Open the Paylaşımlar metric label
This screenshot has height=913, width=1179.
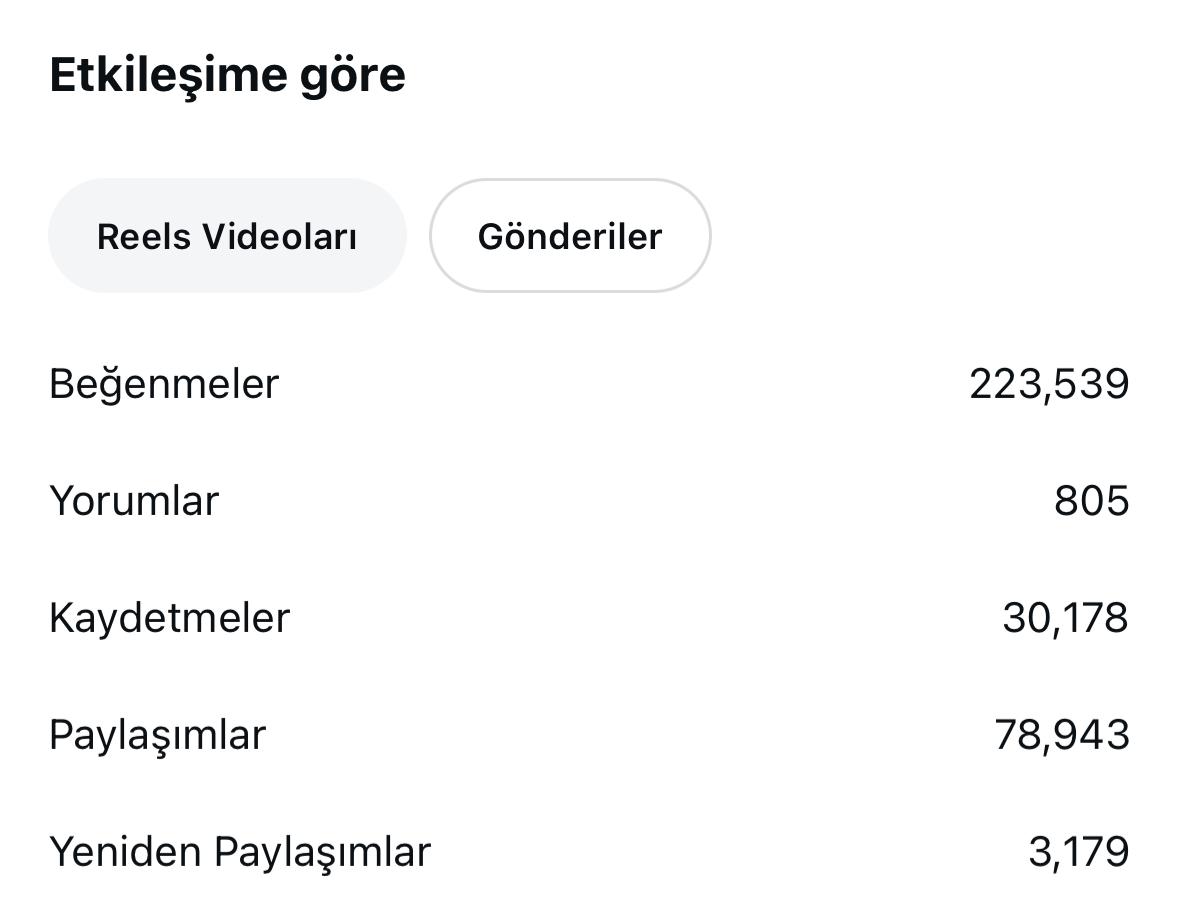pos(157,736)
